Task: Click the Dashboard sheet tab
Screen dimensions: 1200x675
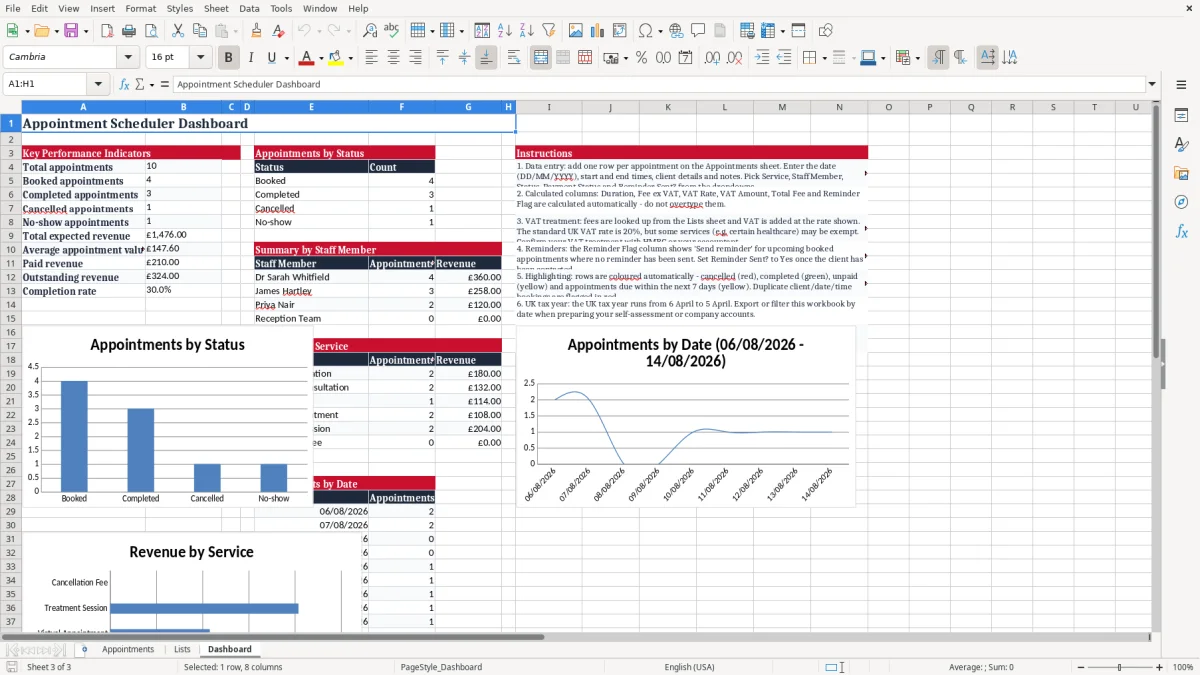Action: (230, 649)
